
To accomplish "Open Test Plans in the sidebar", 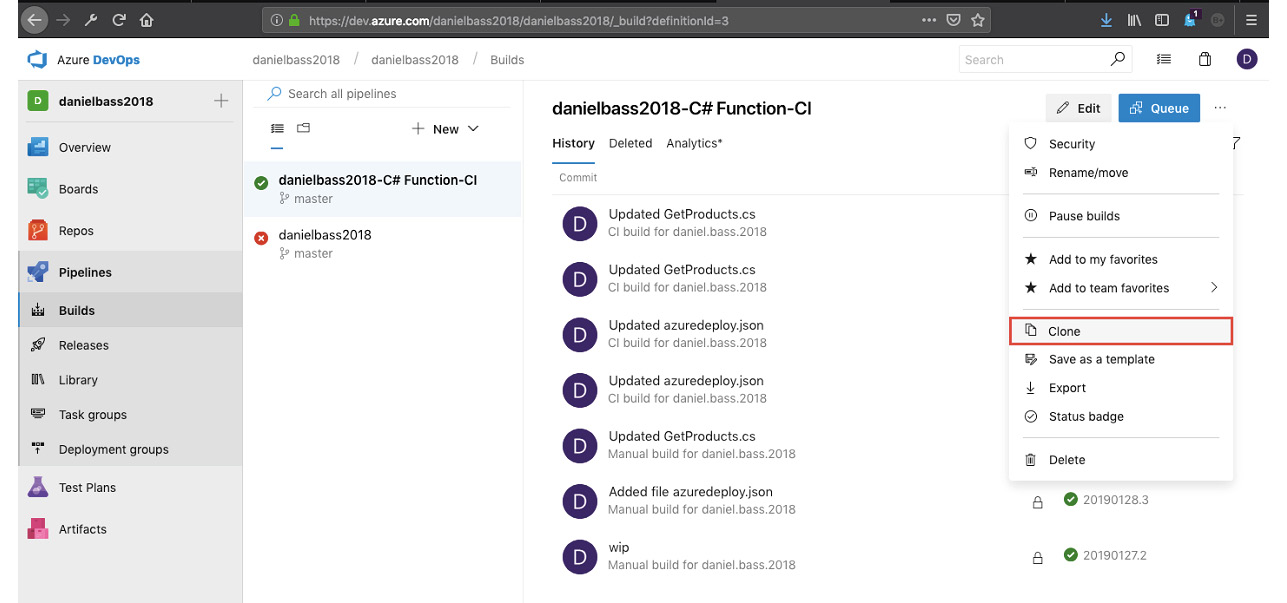I will pos(130,488).
